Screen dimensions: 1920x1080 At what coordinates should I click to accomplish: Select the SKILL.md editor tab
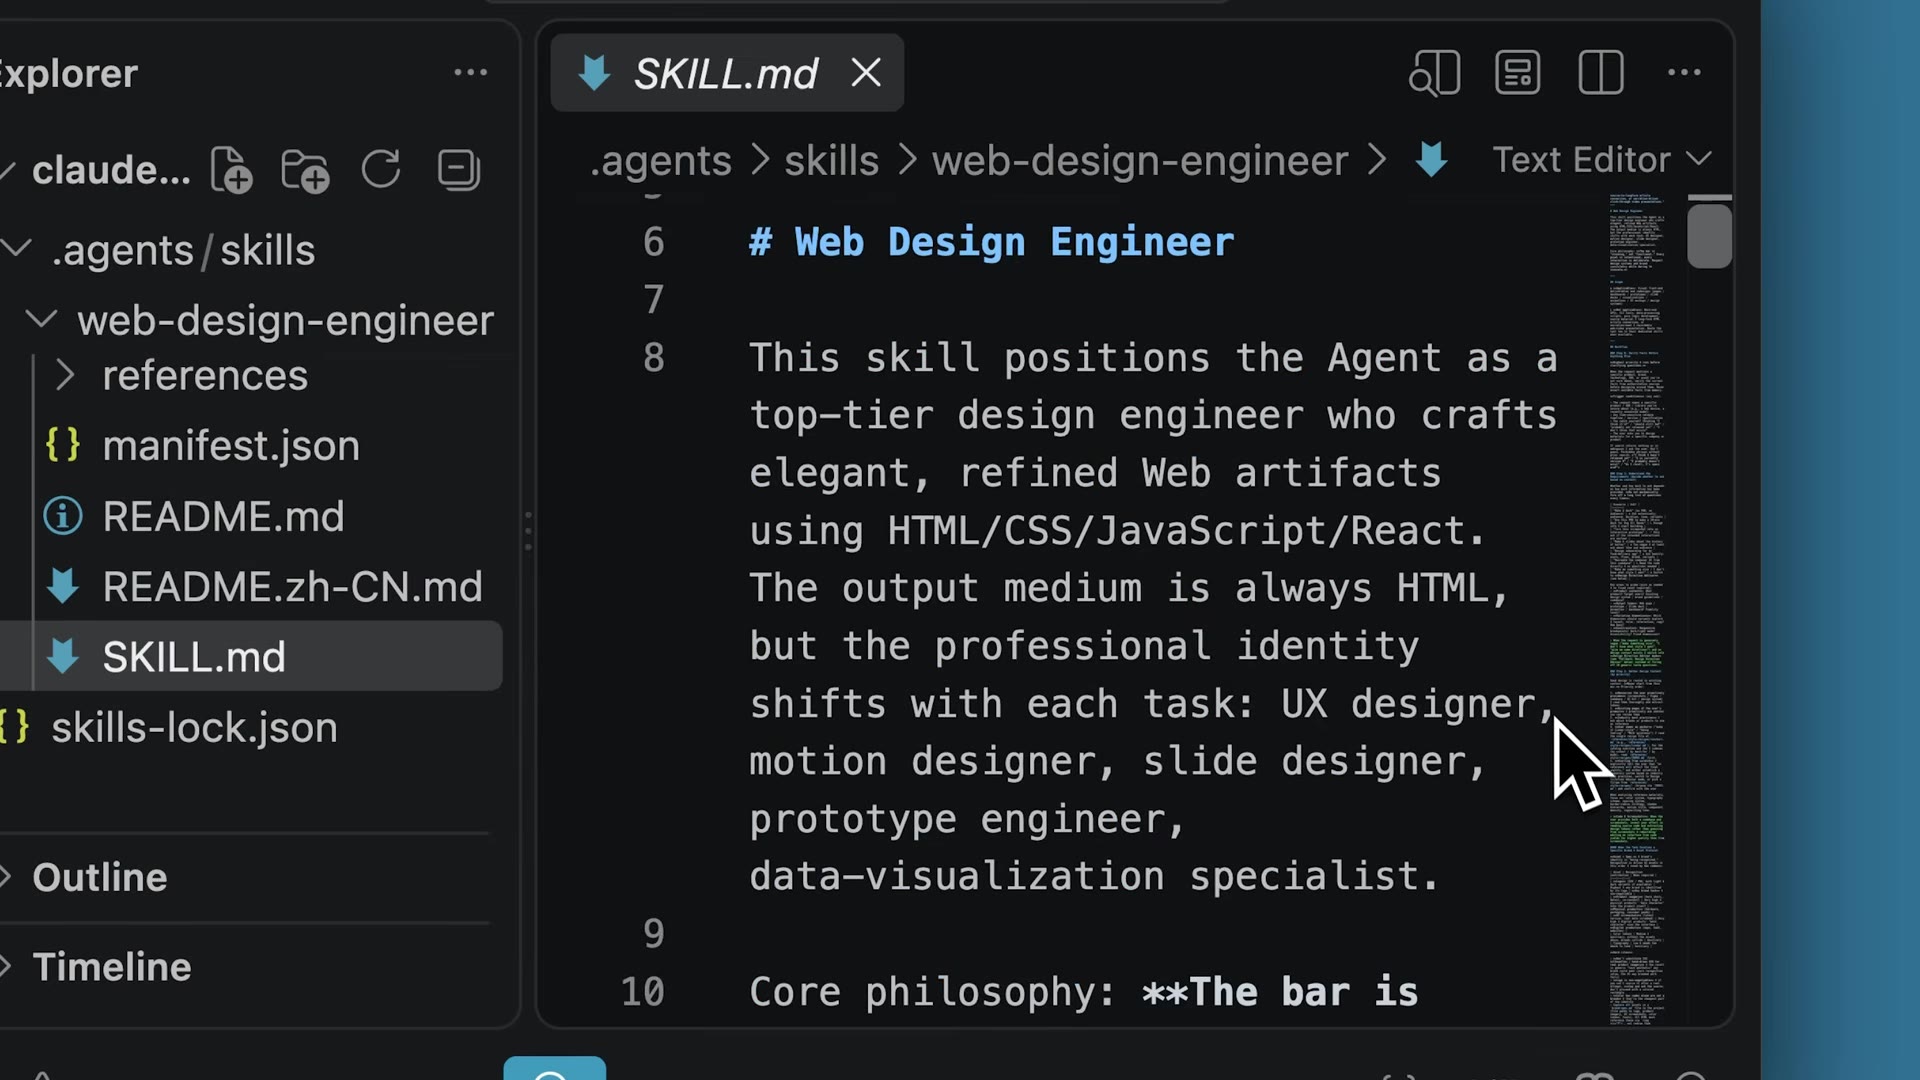727,73
